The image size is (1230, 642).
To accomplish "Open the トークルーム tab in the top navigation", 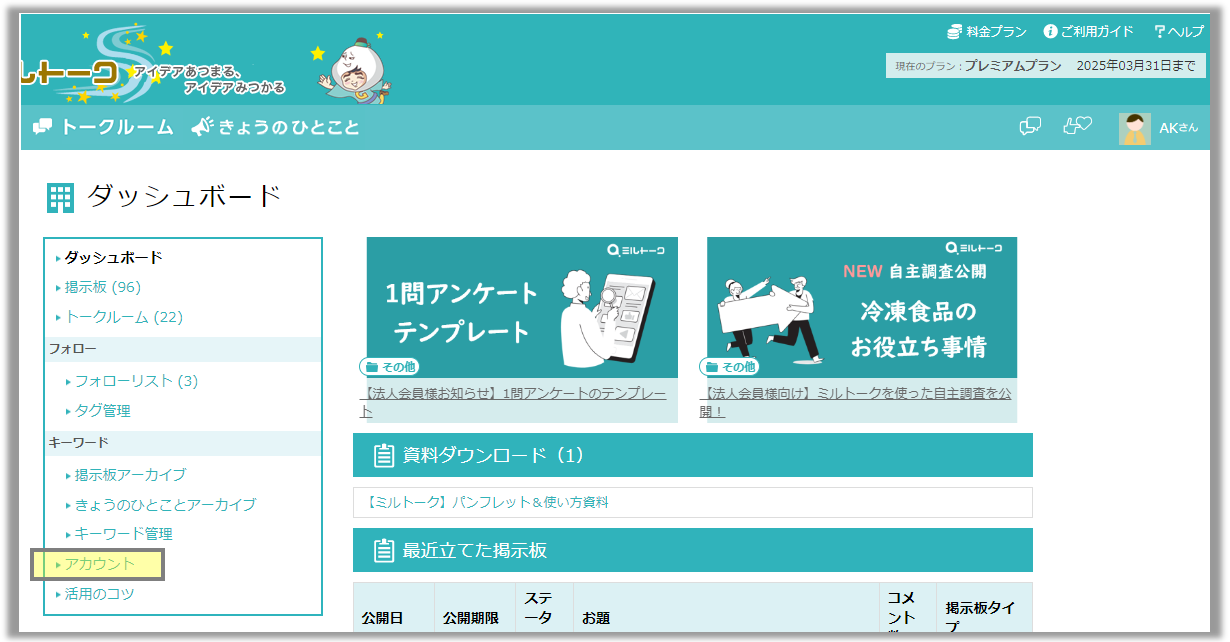I will [x=117, y=128].
